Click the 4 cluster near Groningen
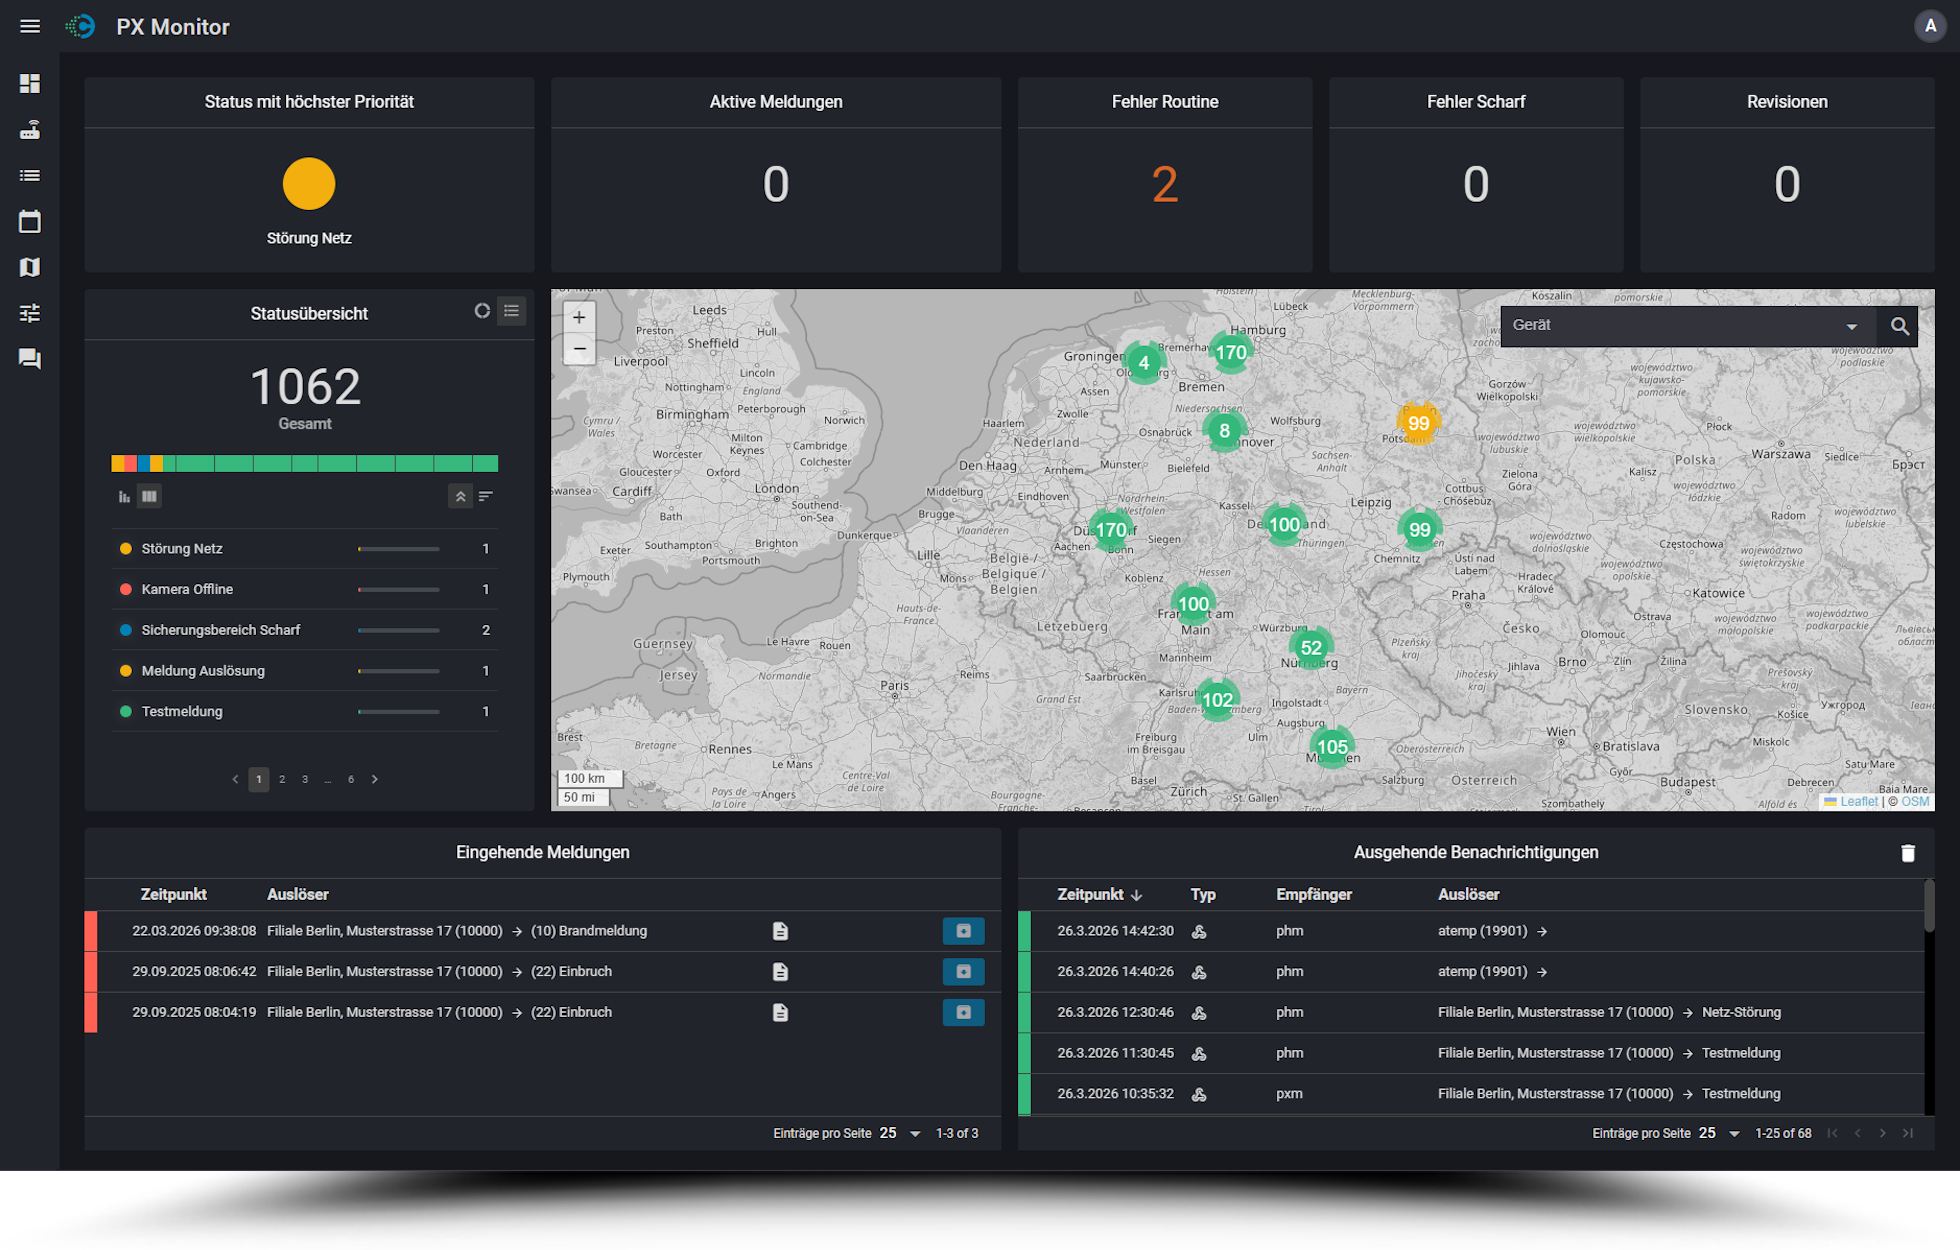 coord(1144,362)
